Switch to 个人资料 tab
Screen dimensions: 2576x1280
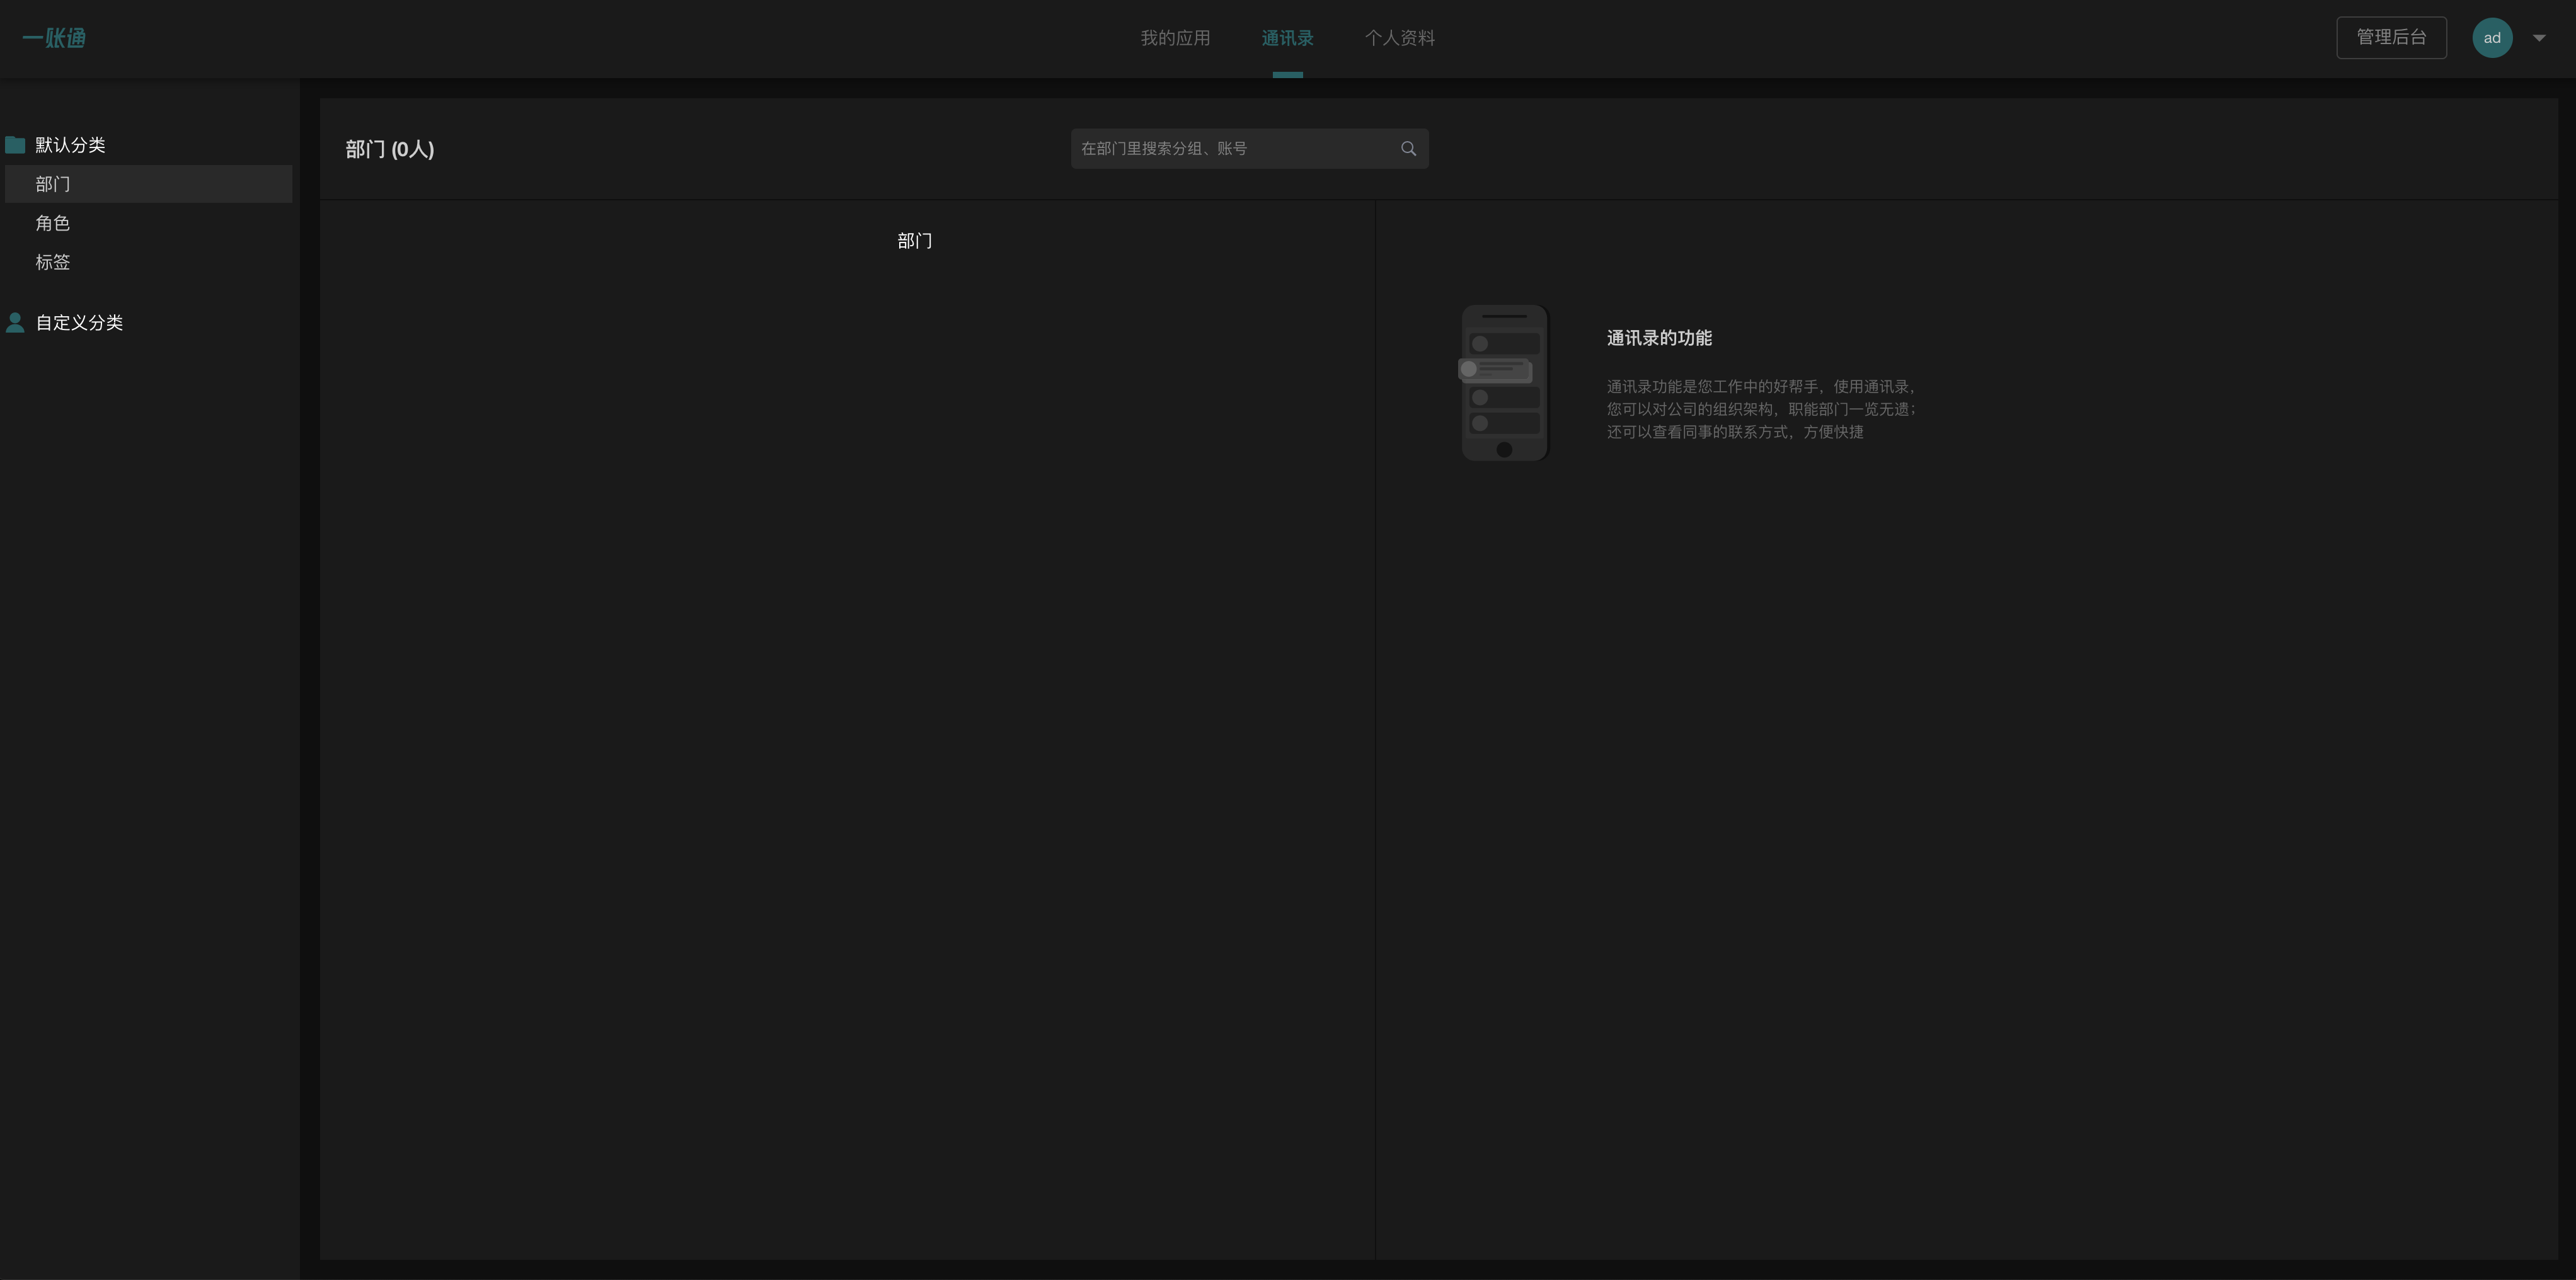pyautogui.click(x=1399, y=38)
